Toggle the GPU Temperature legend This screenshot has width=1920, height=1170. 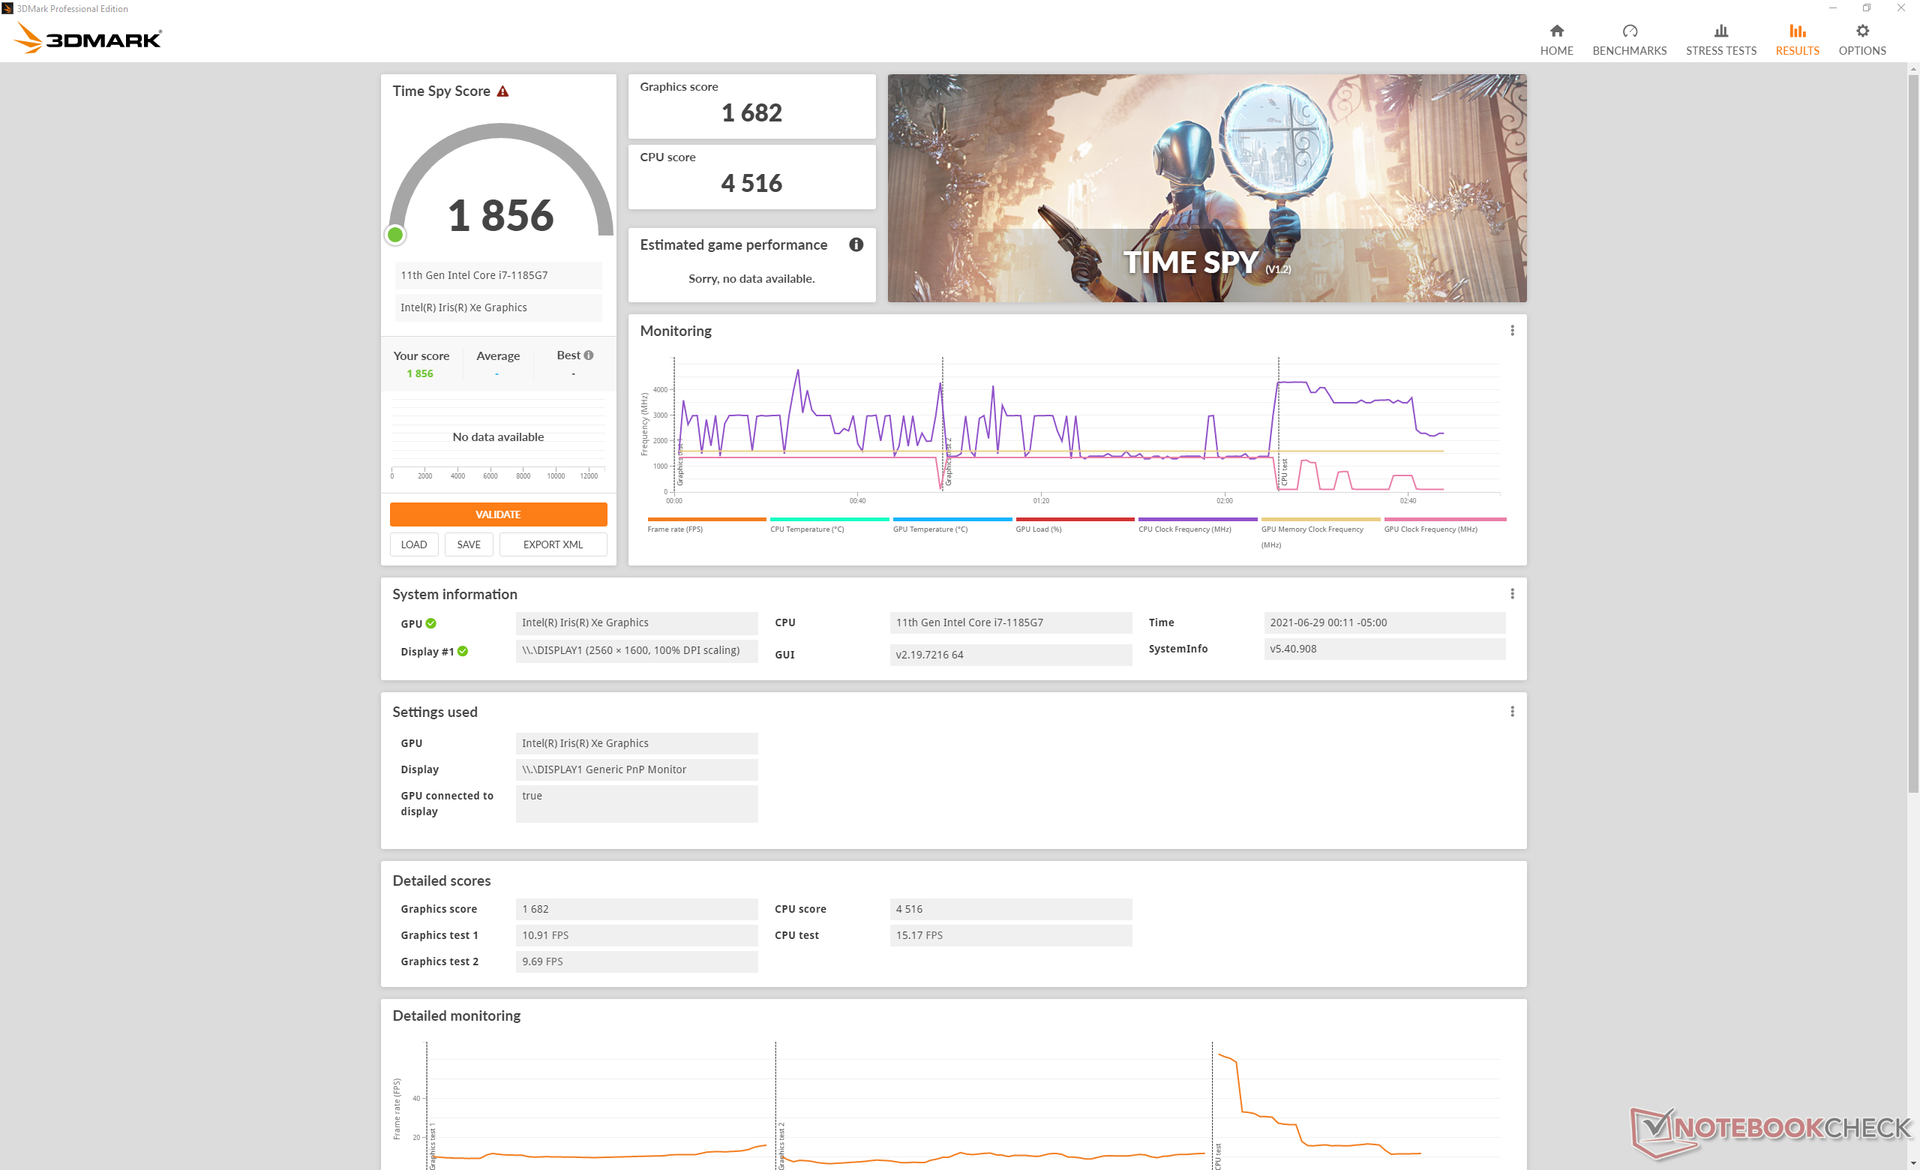point(952,525)
